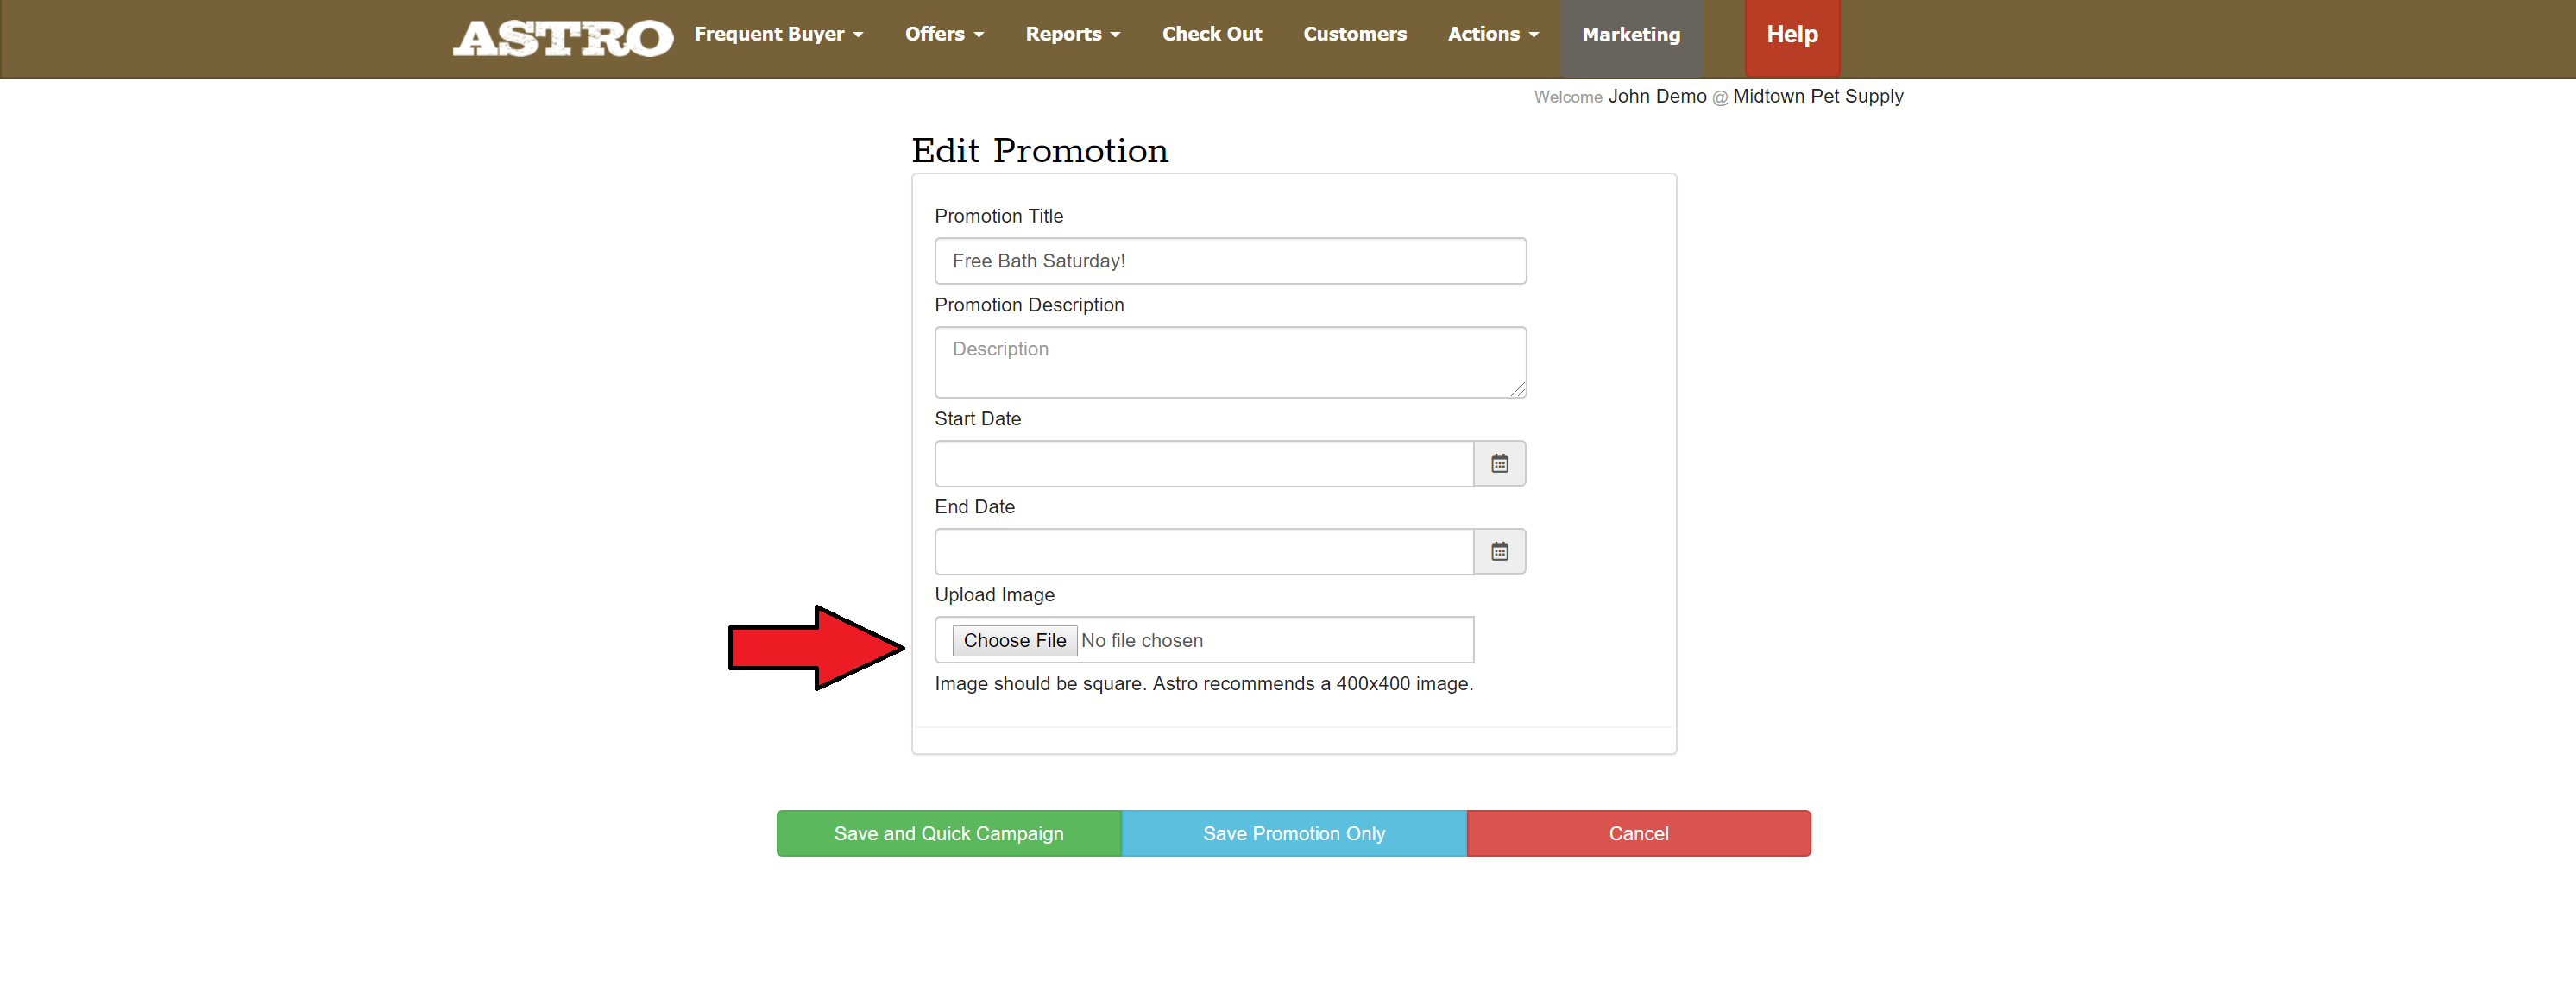Click the Promotion Description text area
Screen dimensions: 2576x1005
coord(1229,362)
